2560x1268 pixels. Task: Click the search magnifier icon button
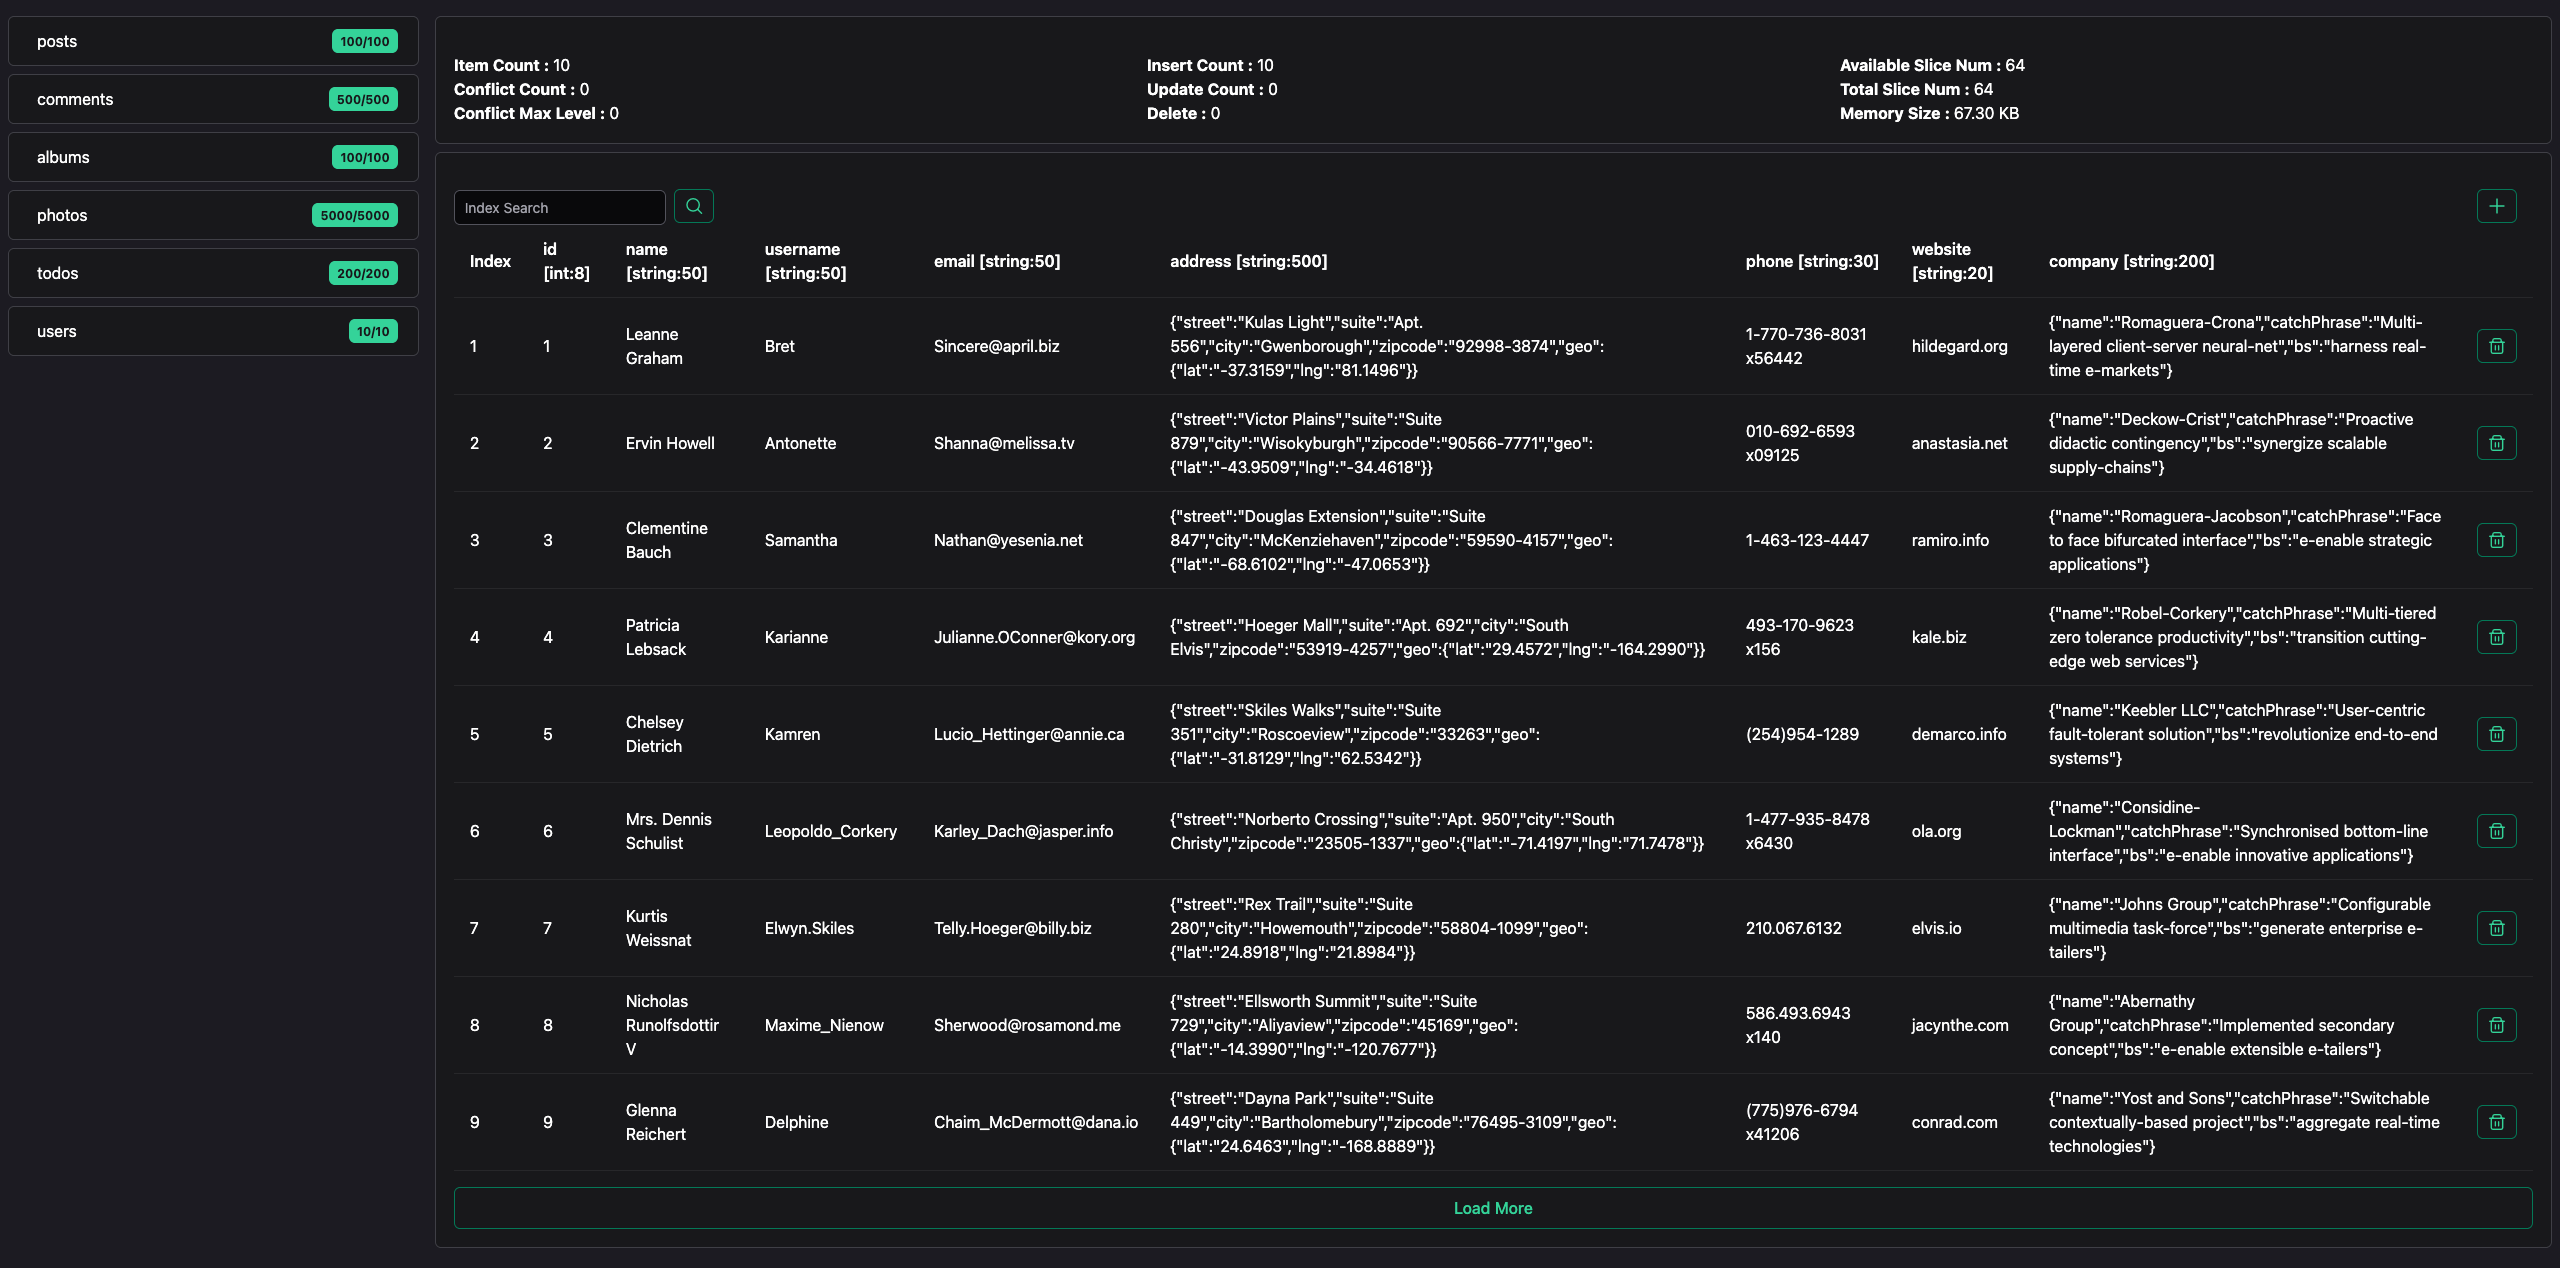click(x=693, y=207)
